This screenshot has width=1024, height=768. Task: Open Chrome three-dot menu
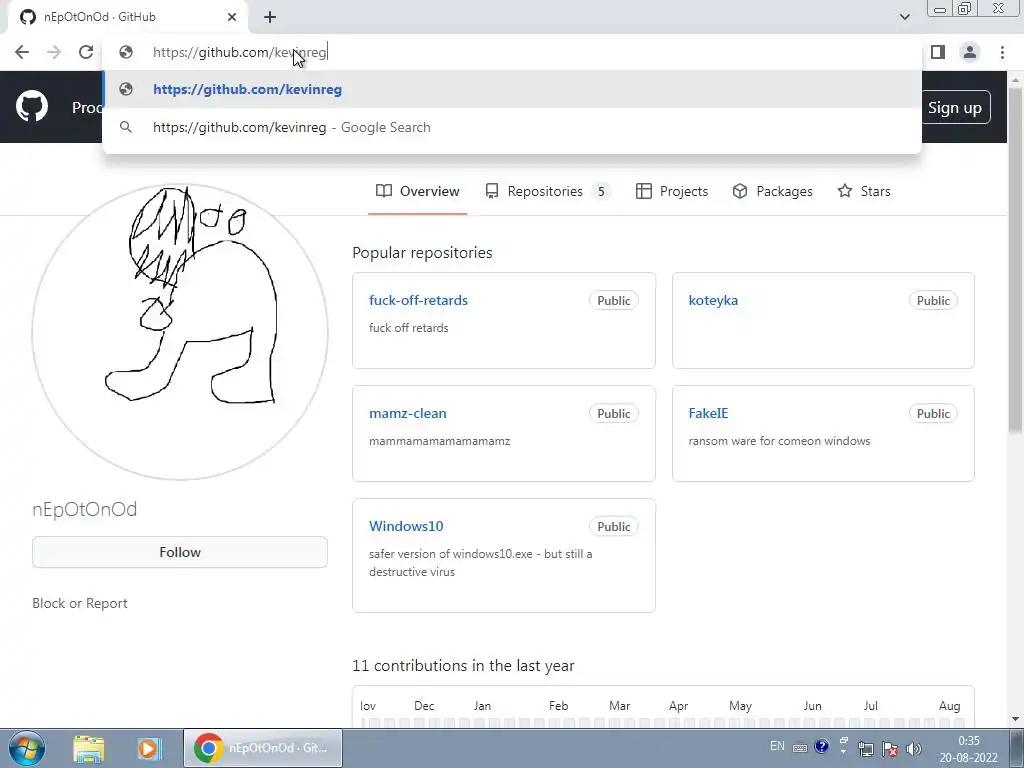1002,52
